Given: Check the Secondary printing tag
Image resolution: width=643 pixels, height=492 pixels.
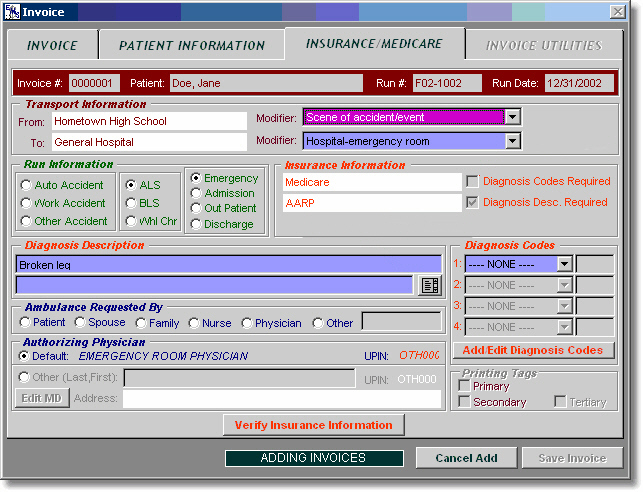Looking at the screenshot, I should (464, 402).
